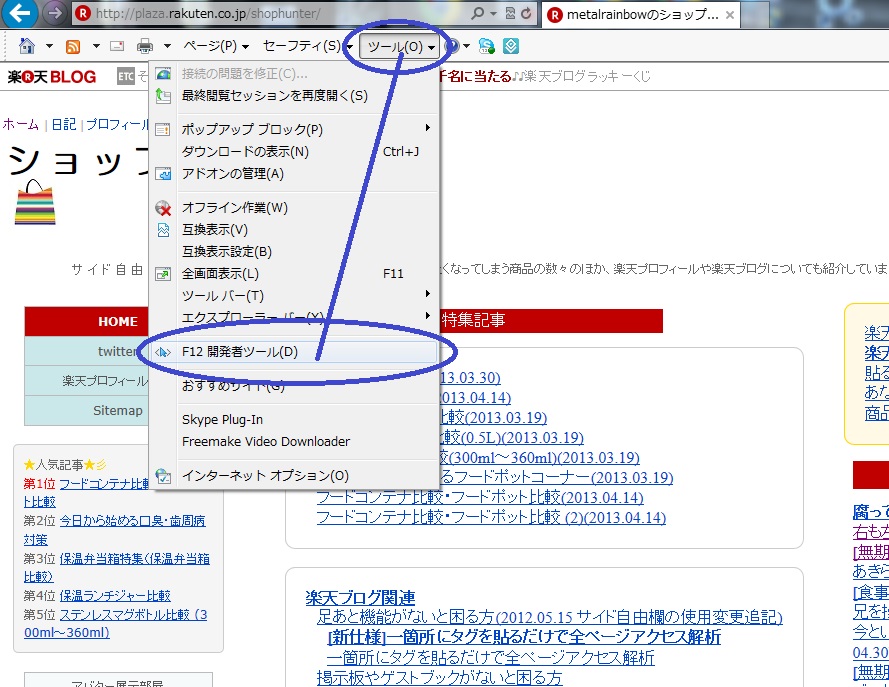Expand the Print options dropdown arrow
This screenshot has width=889, height=687.
point(167,46)
